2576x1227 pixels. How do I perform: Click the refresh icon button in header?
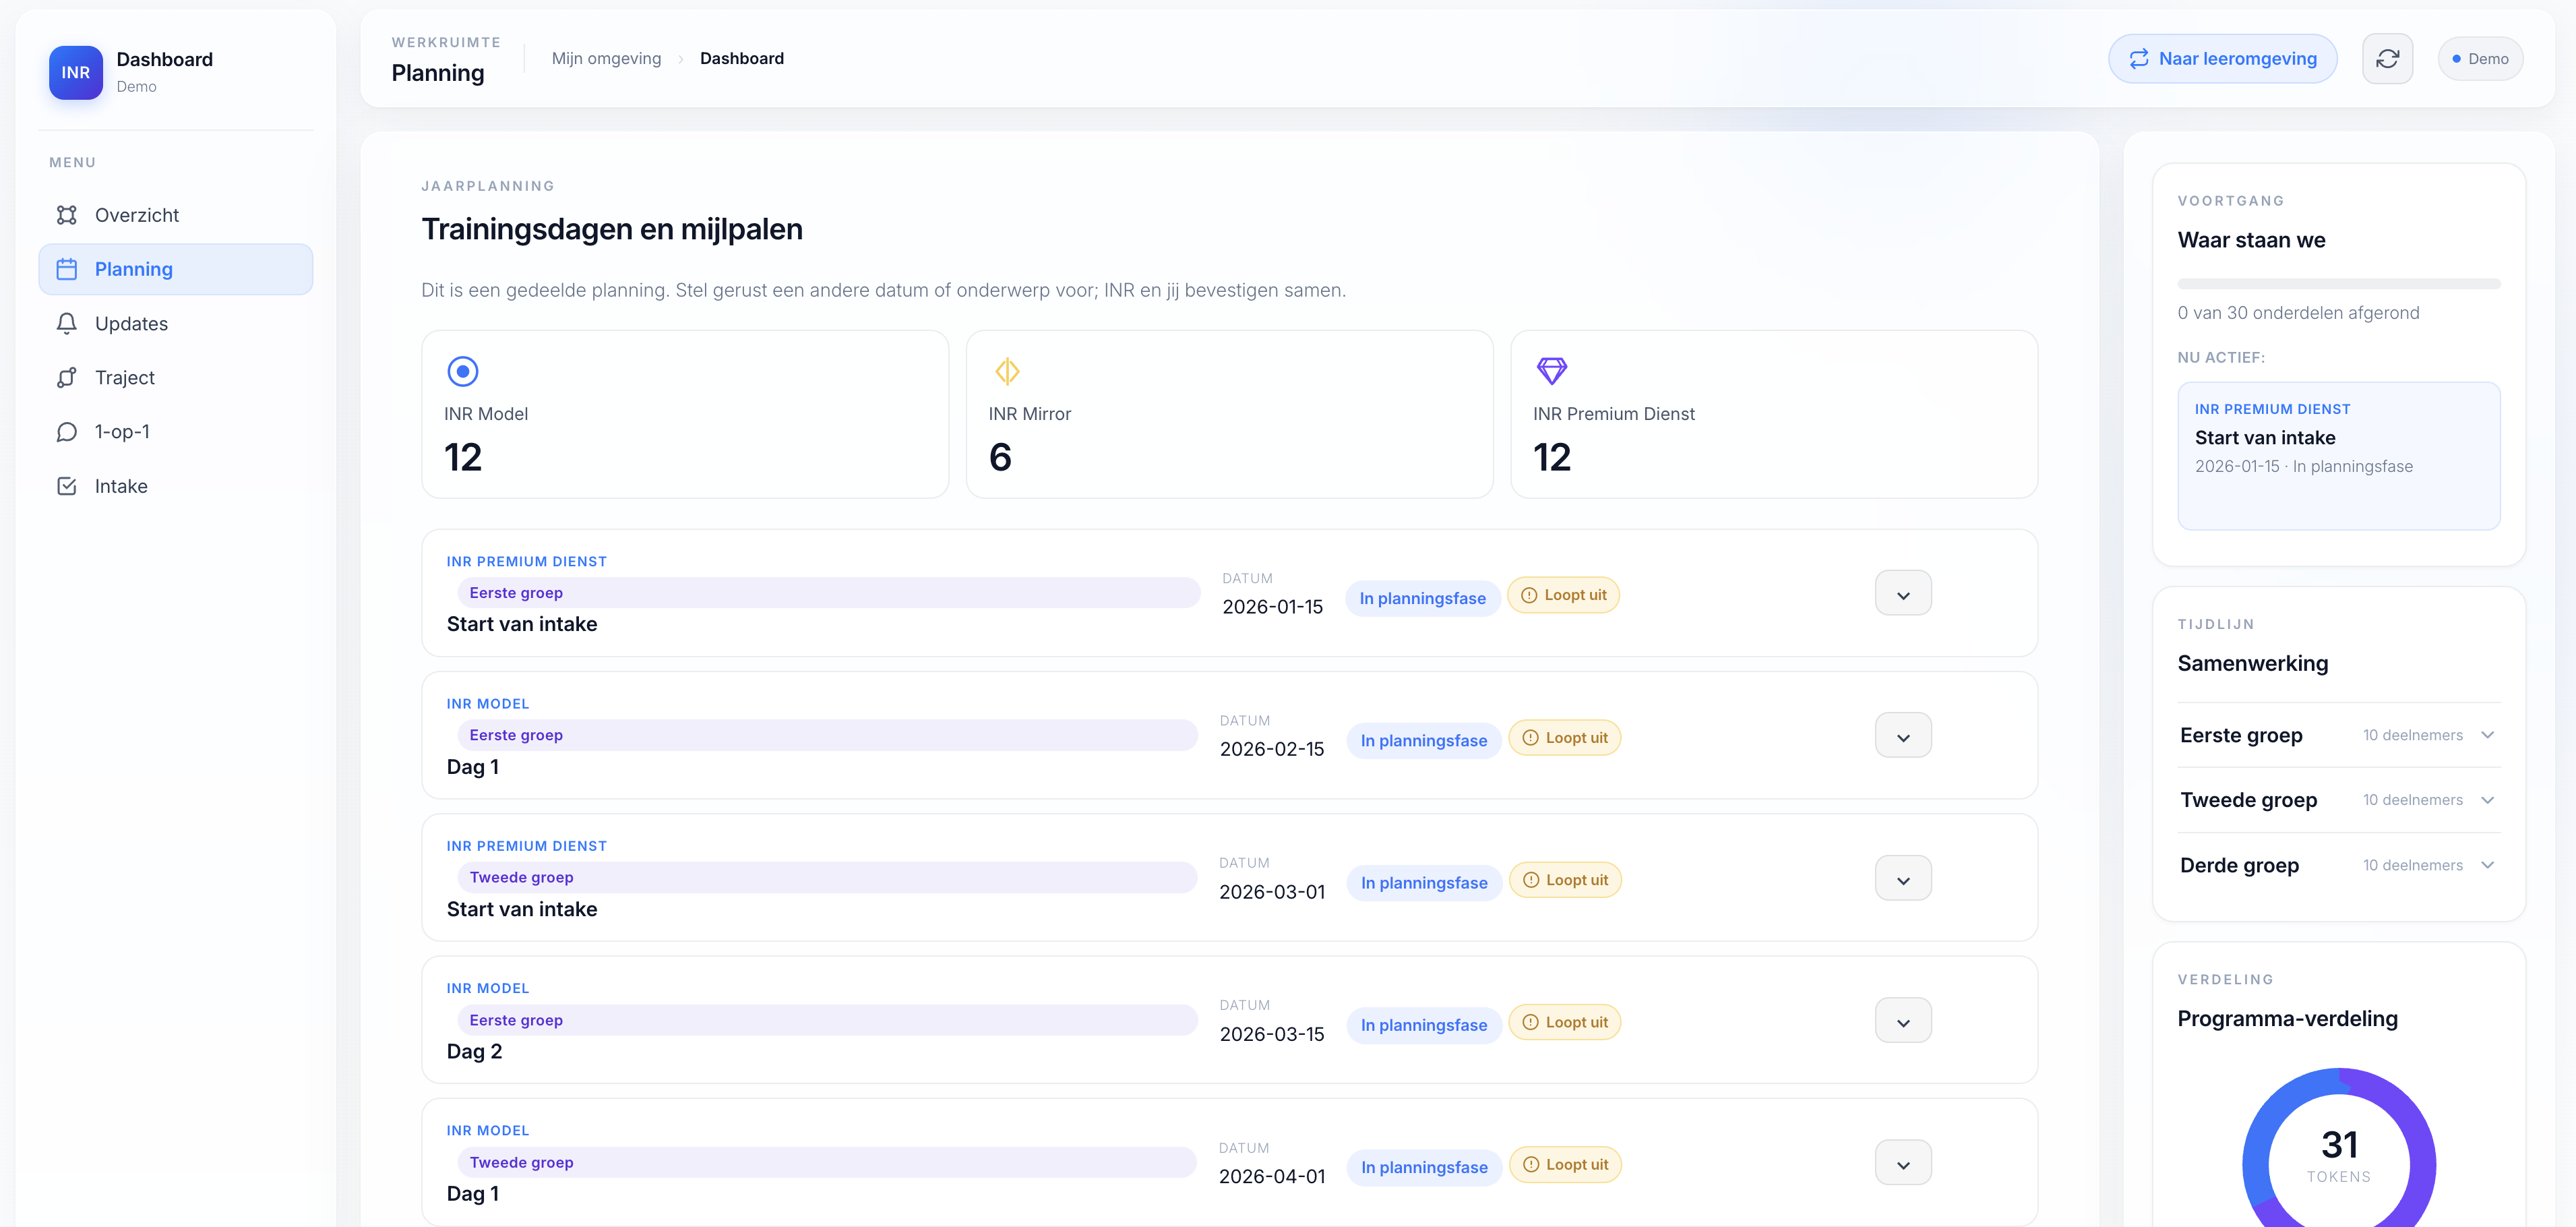[2387, 59]
